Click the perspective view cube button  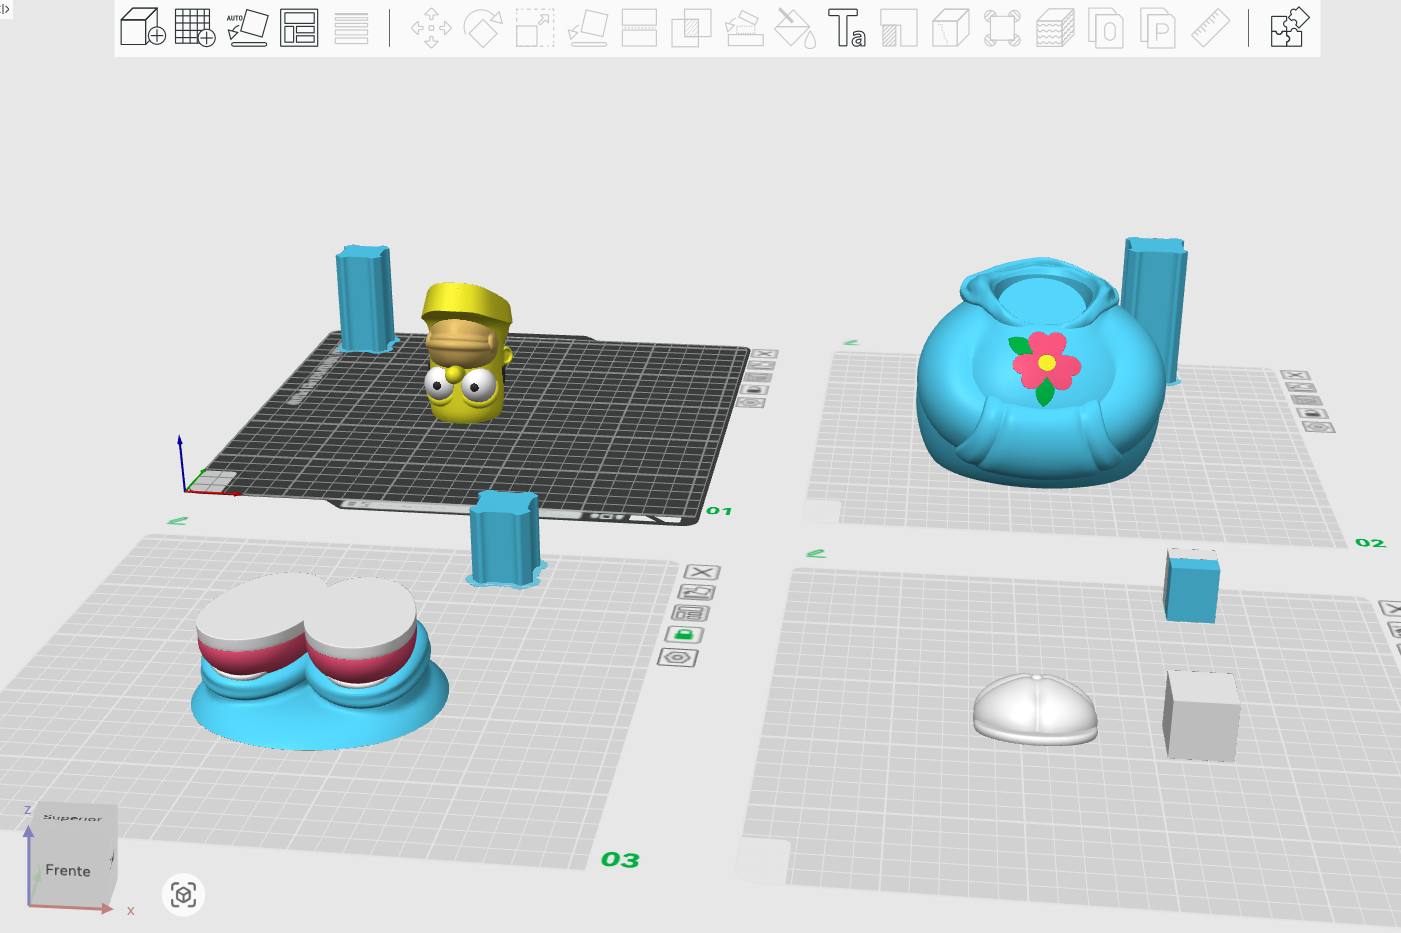click(183, 894)
